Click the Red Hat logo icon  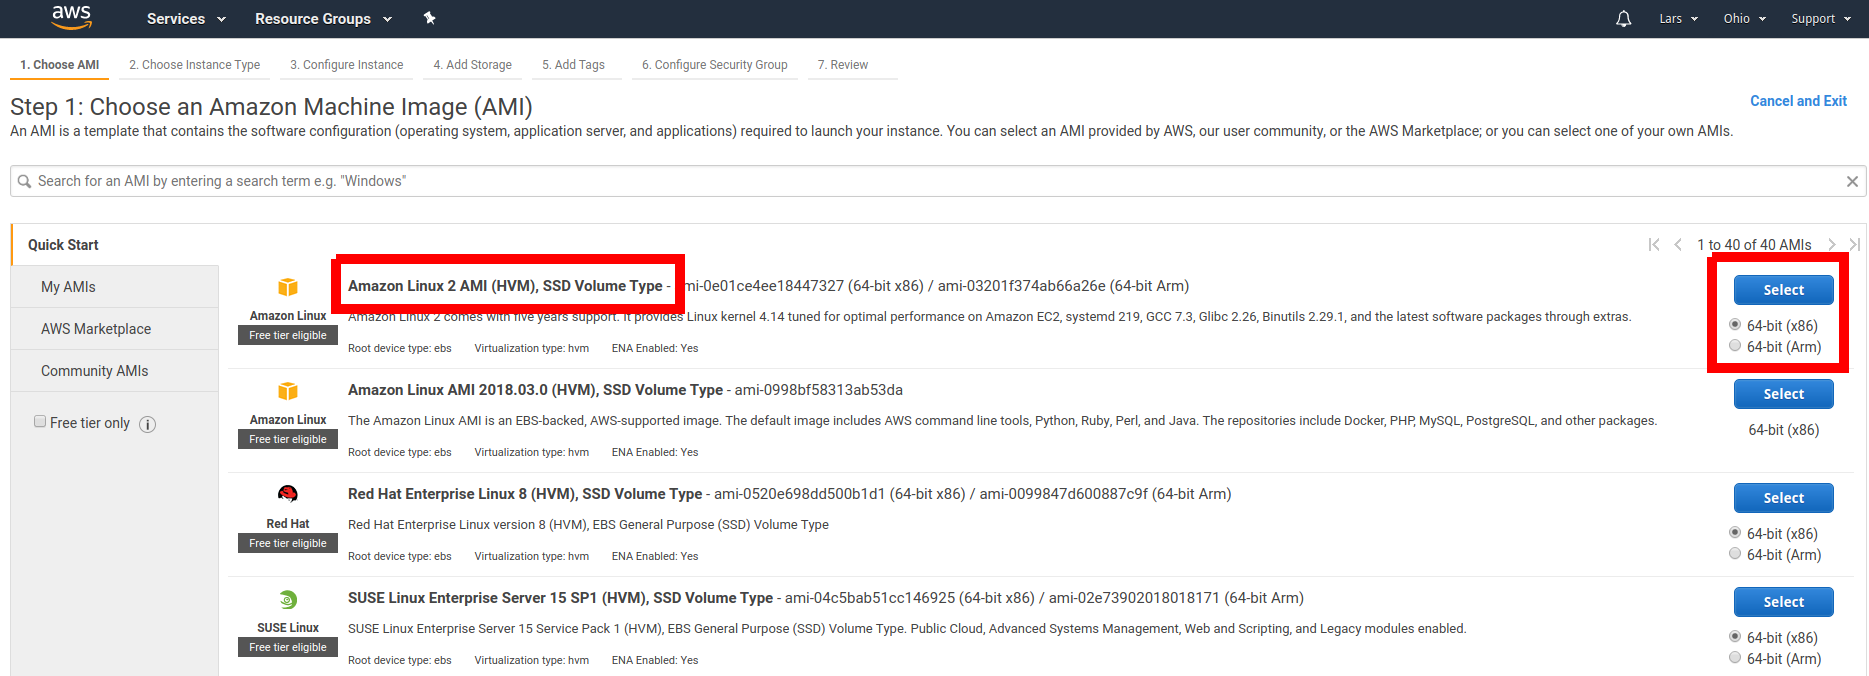pos(288,494)
